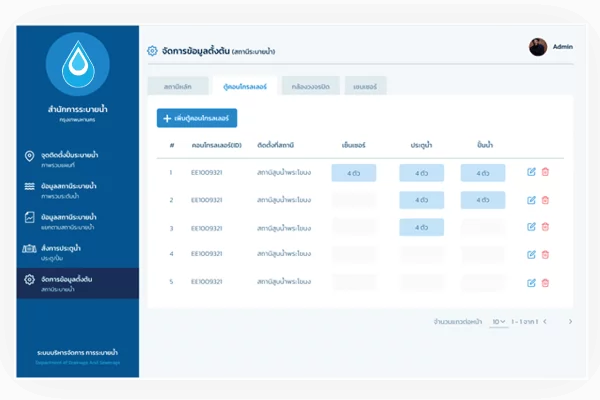Screen dimensions: 600x400
Task: Open the third tab next to ตู้คอนโทรลเลอร์
Action: tap(309, 86)
